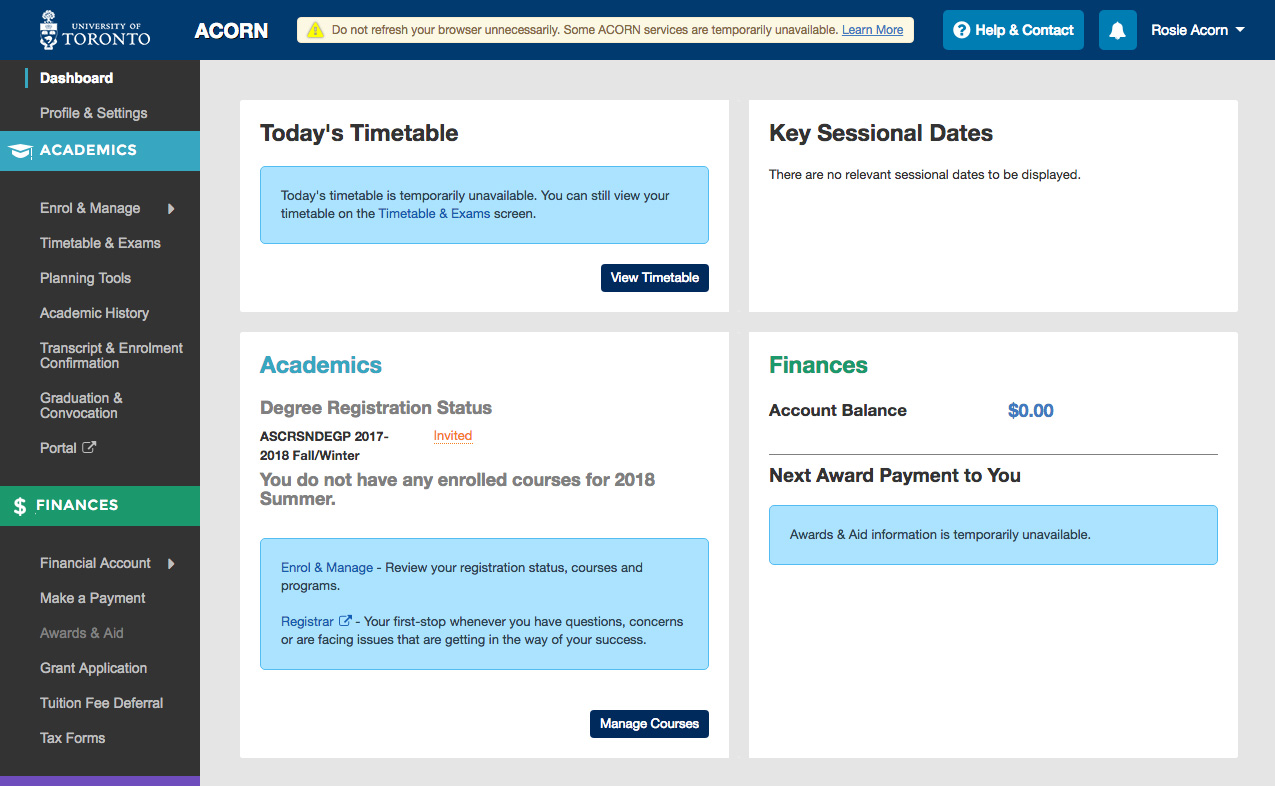
Task: Expand the Enrol & Manage submenu arrow
Action: [x=171, y=209]
